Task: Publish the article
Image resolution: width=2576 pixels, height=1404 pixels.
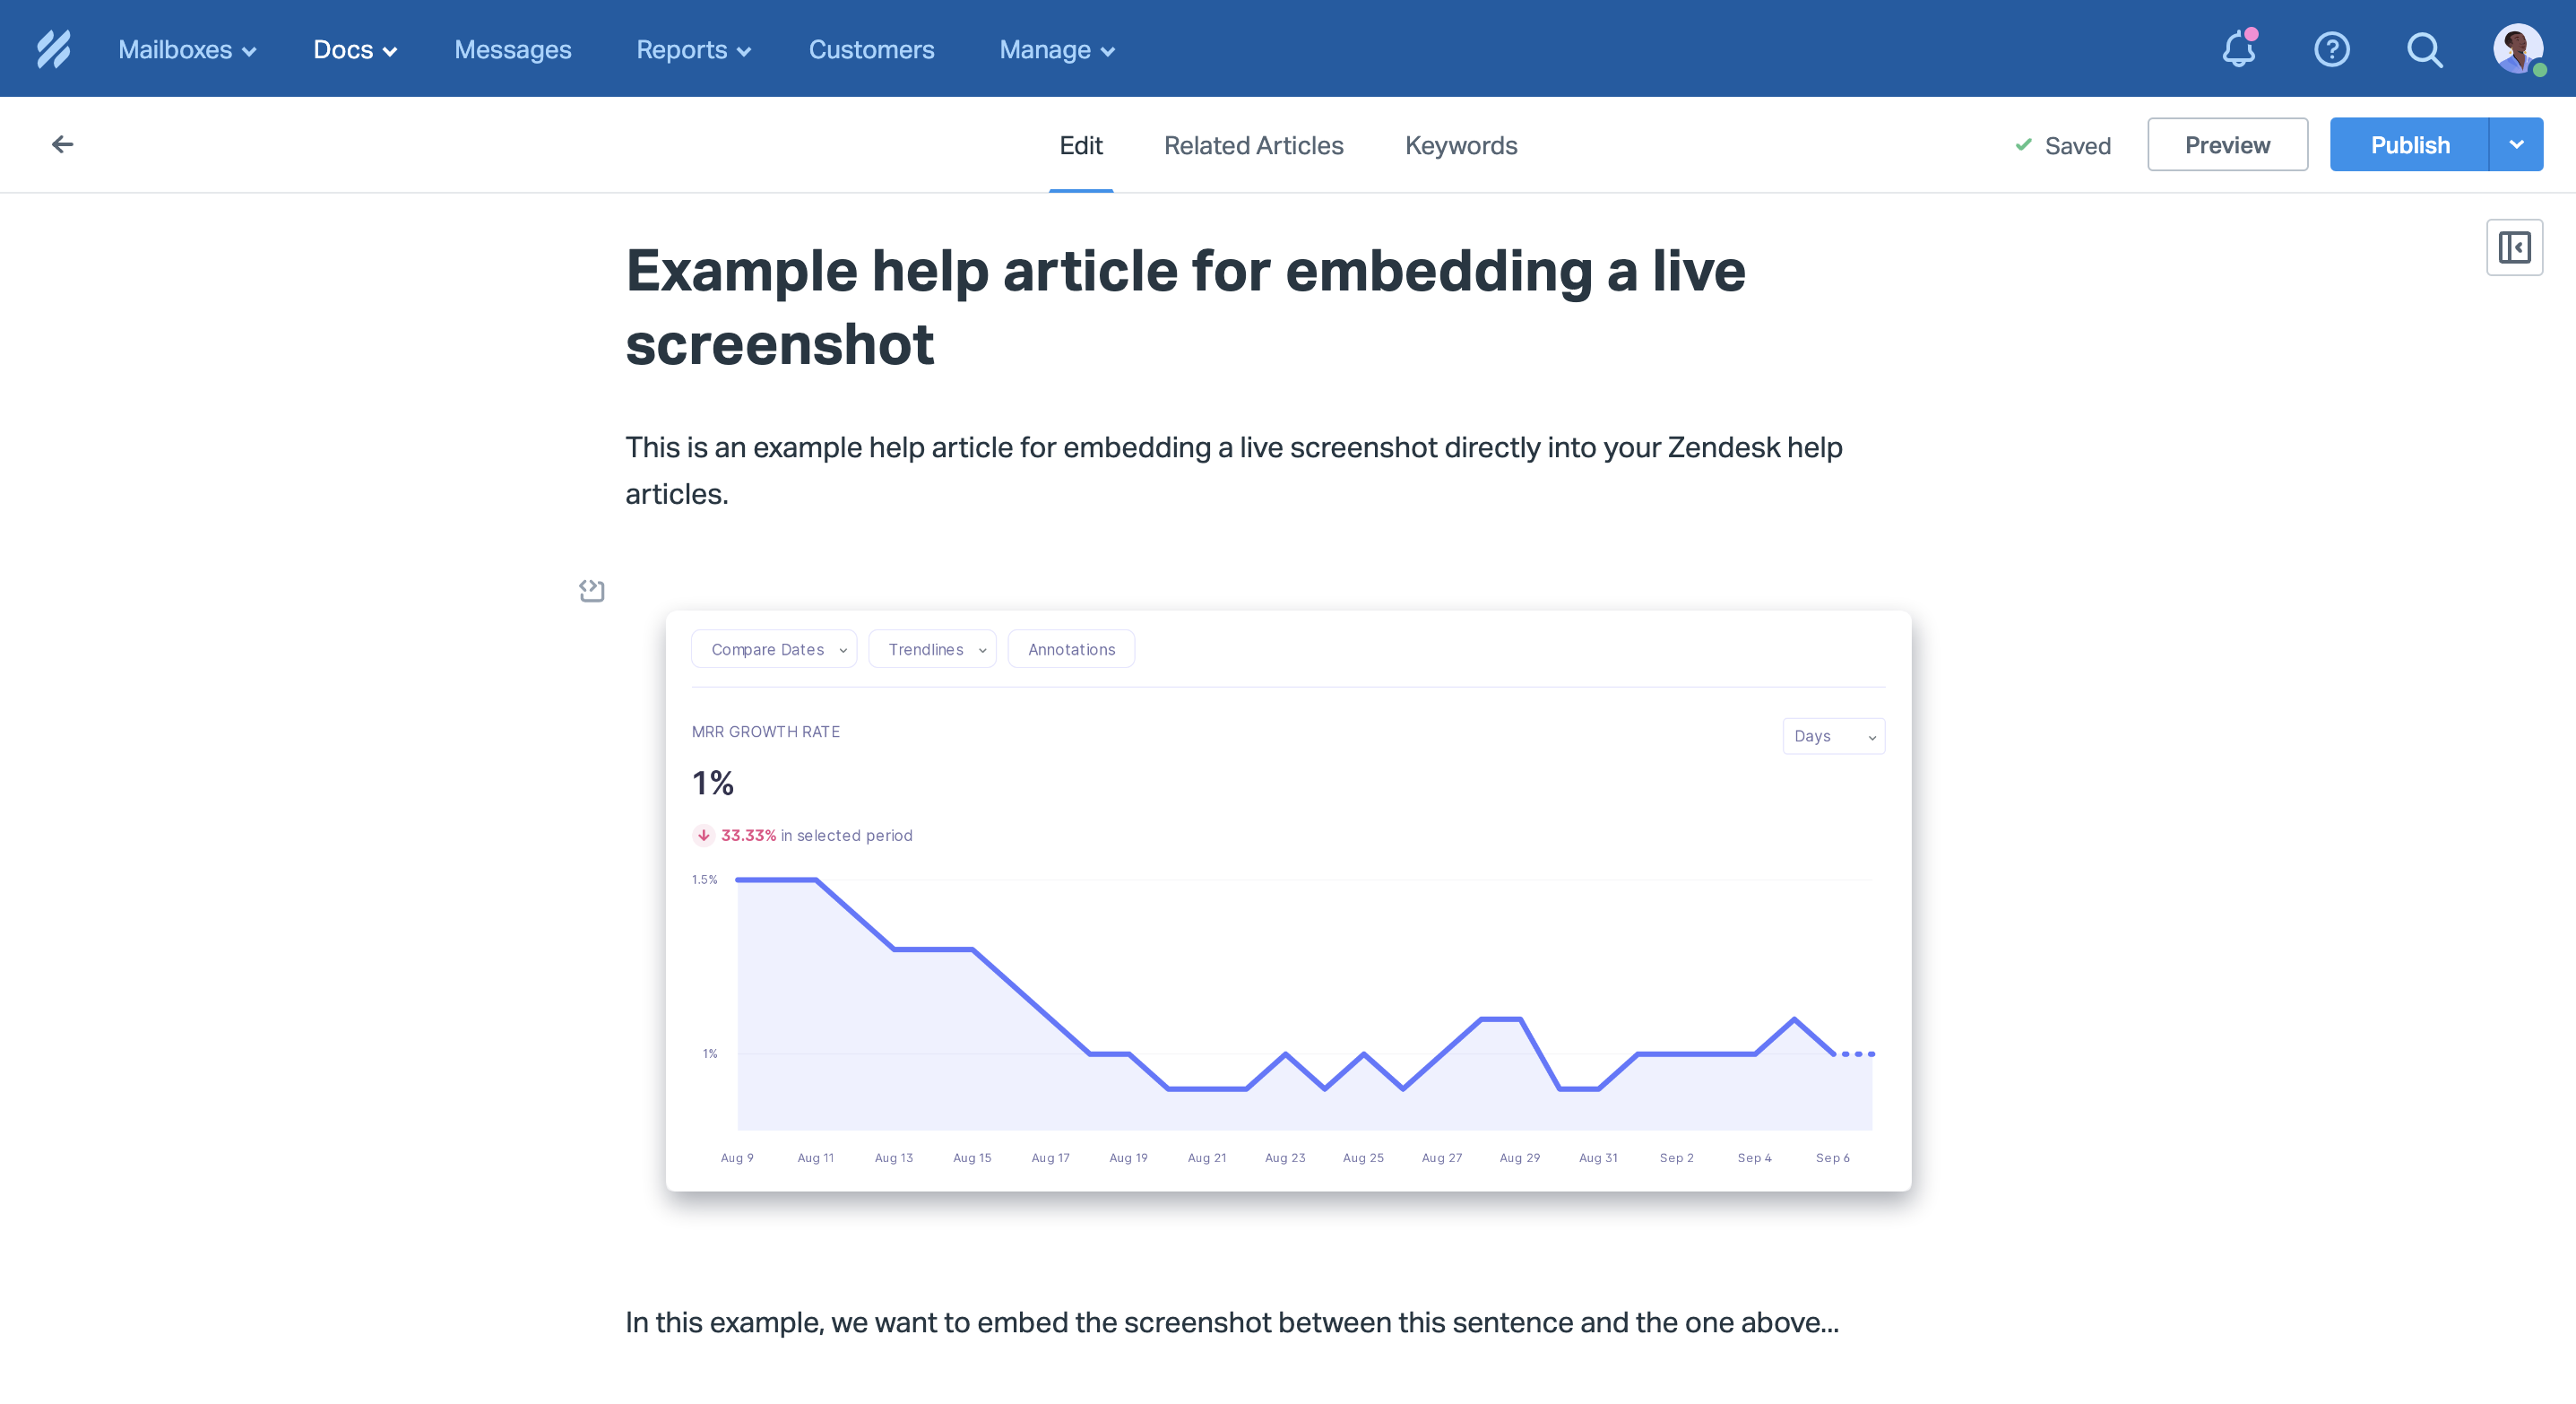Action: (x=2410, y=144)
